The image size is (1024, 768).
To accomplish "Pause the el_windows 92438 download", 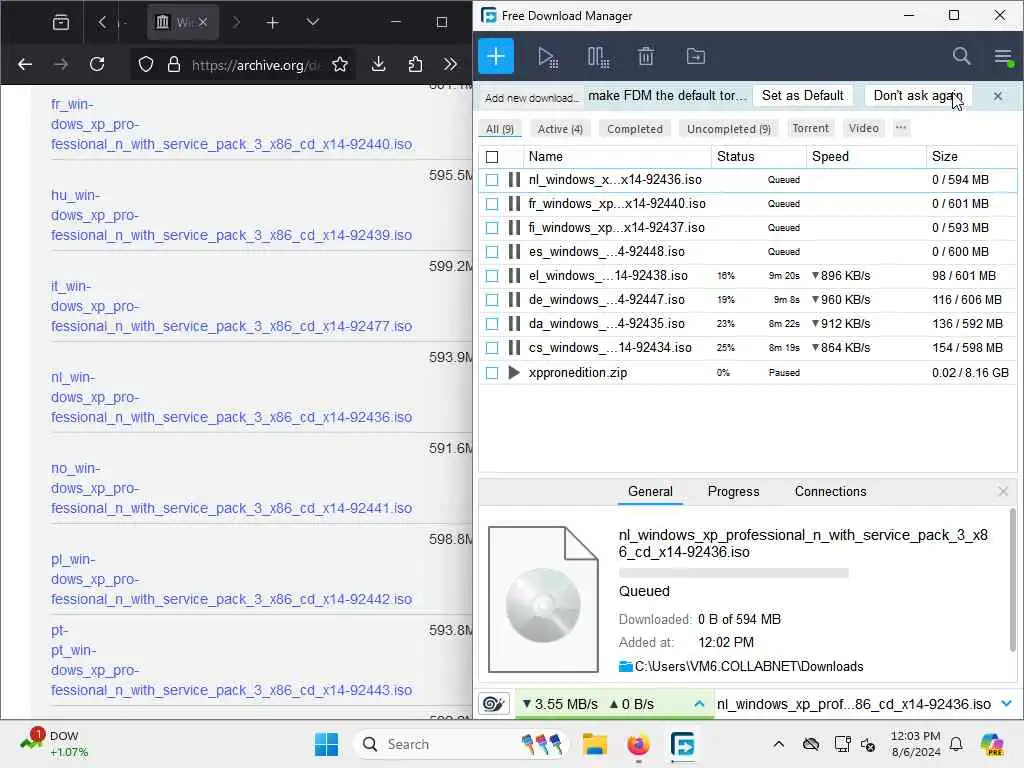I will pos(514,276).
